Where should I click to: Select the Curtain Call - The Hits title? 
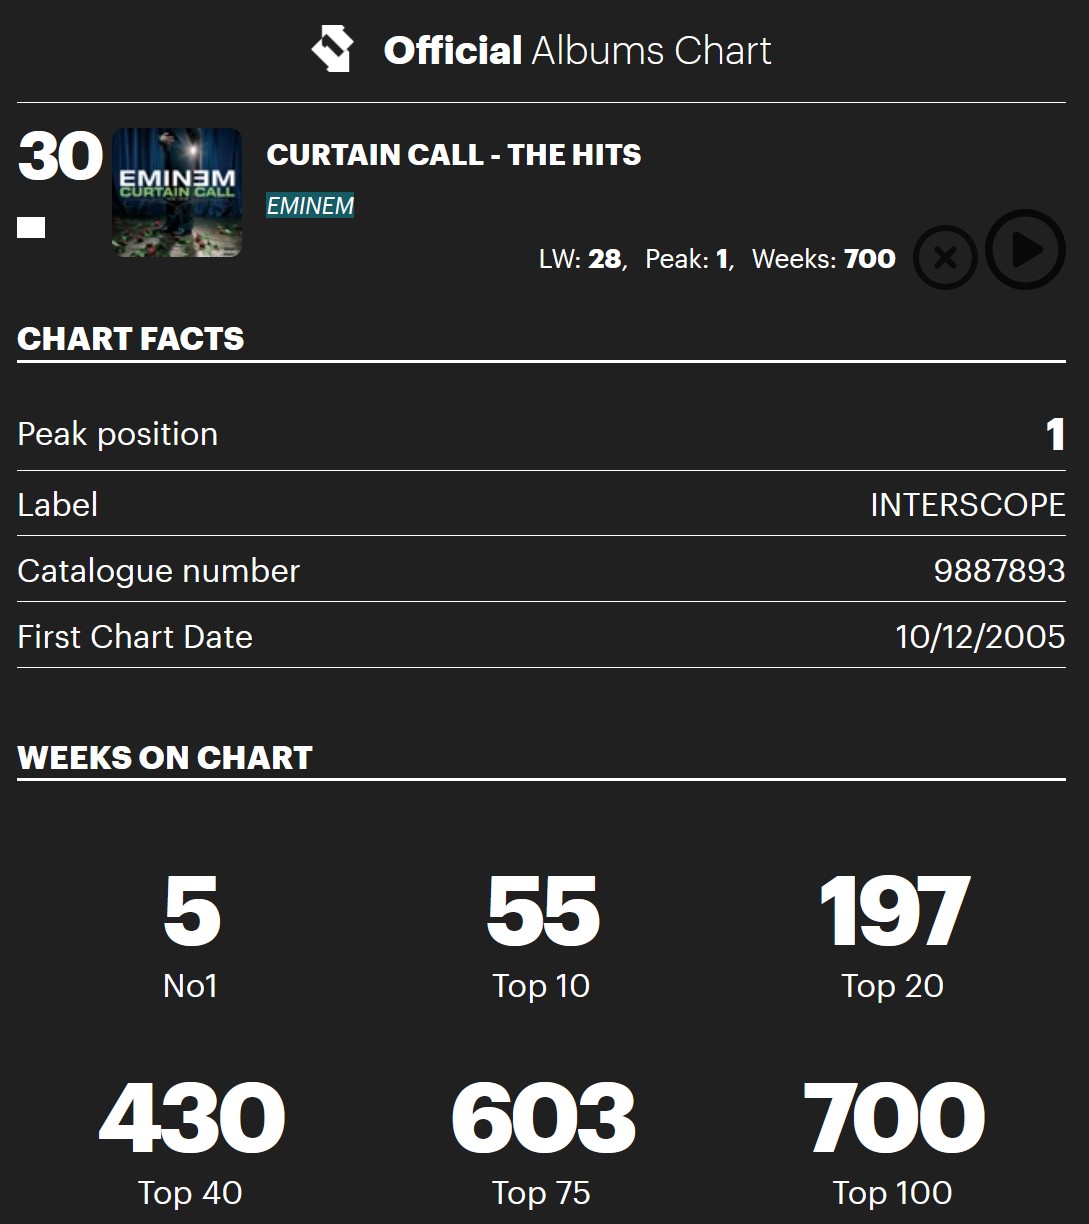[454, 155]
